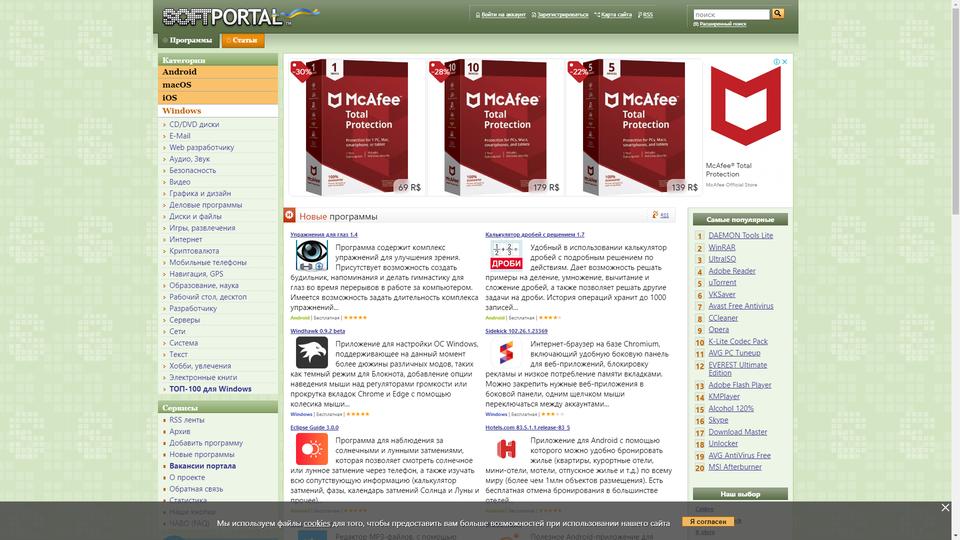Click the search magnifier button
The width and height of the screenshot is (960, 540).
pos(778,13)
